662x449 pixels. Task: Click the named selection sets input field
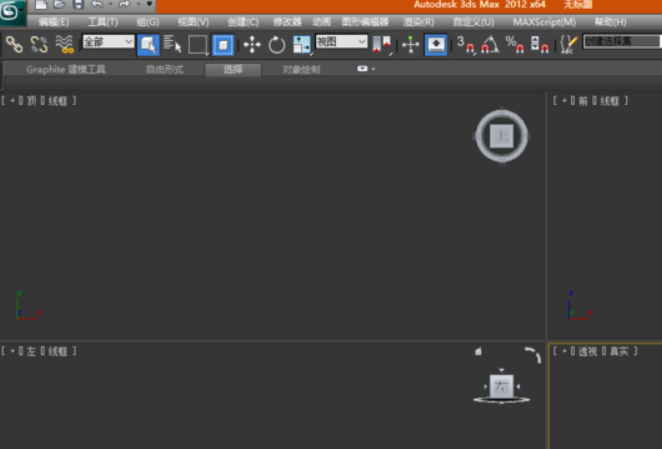(x=622, y=42)
